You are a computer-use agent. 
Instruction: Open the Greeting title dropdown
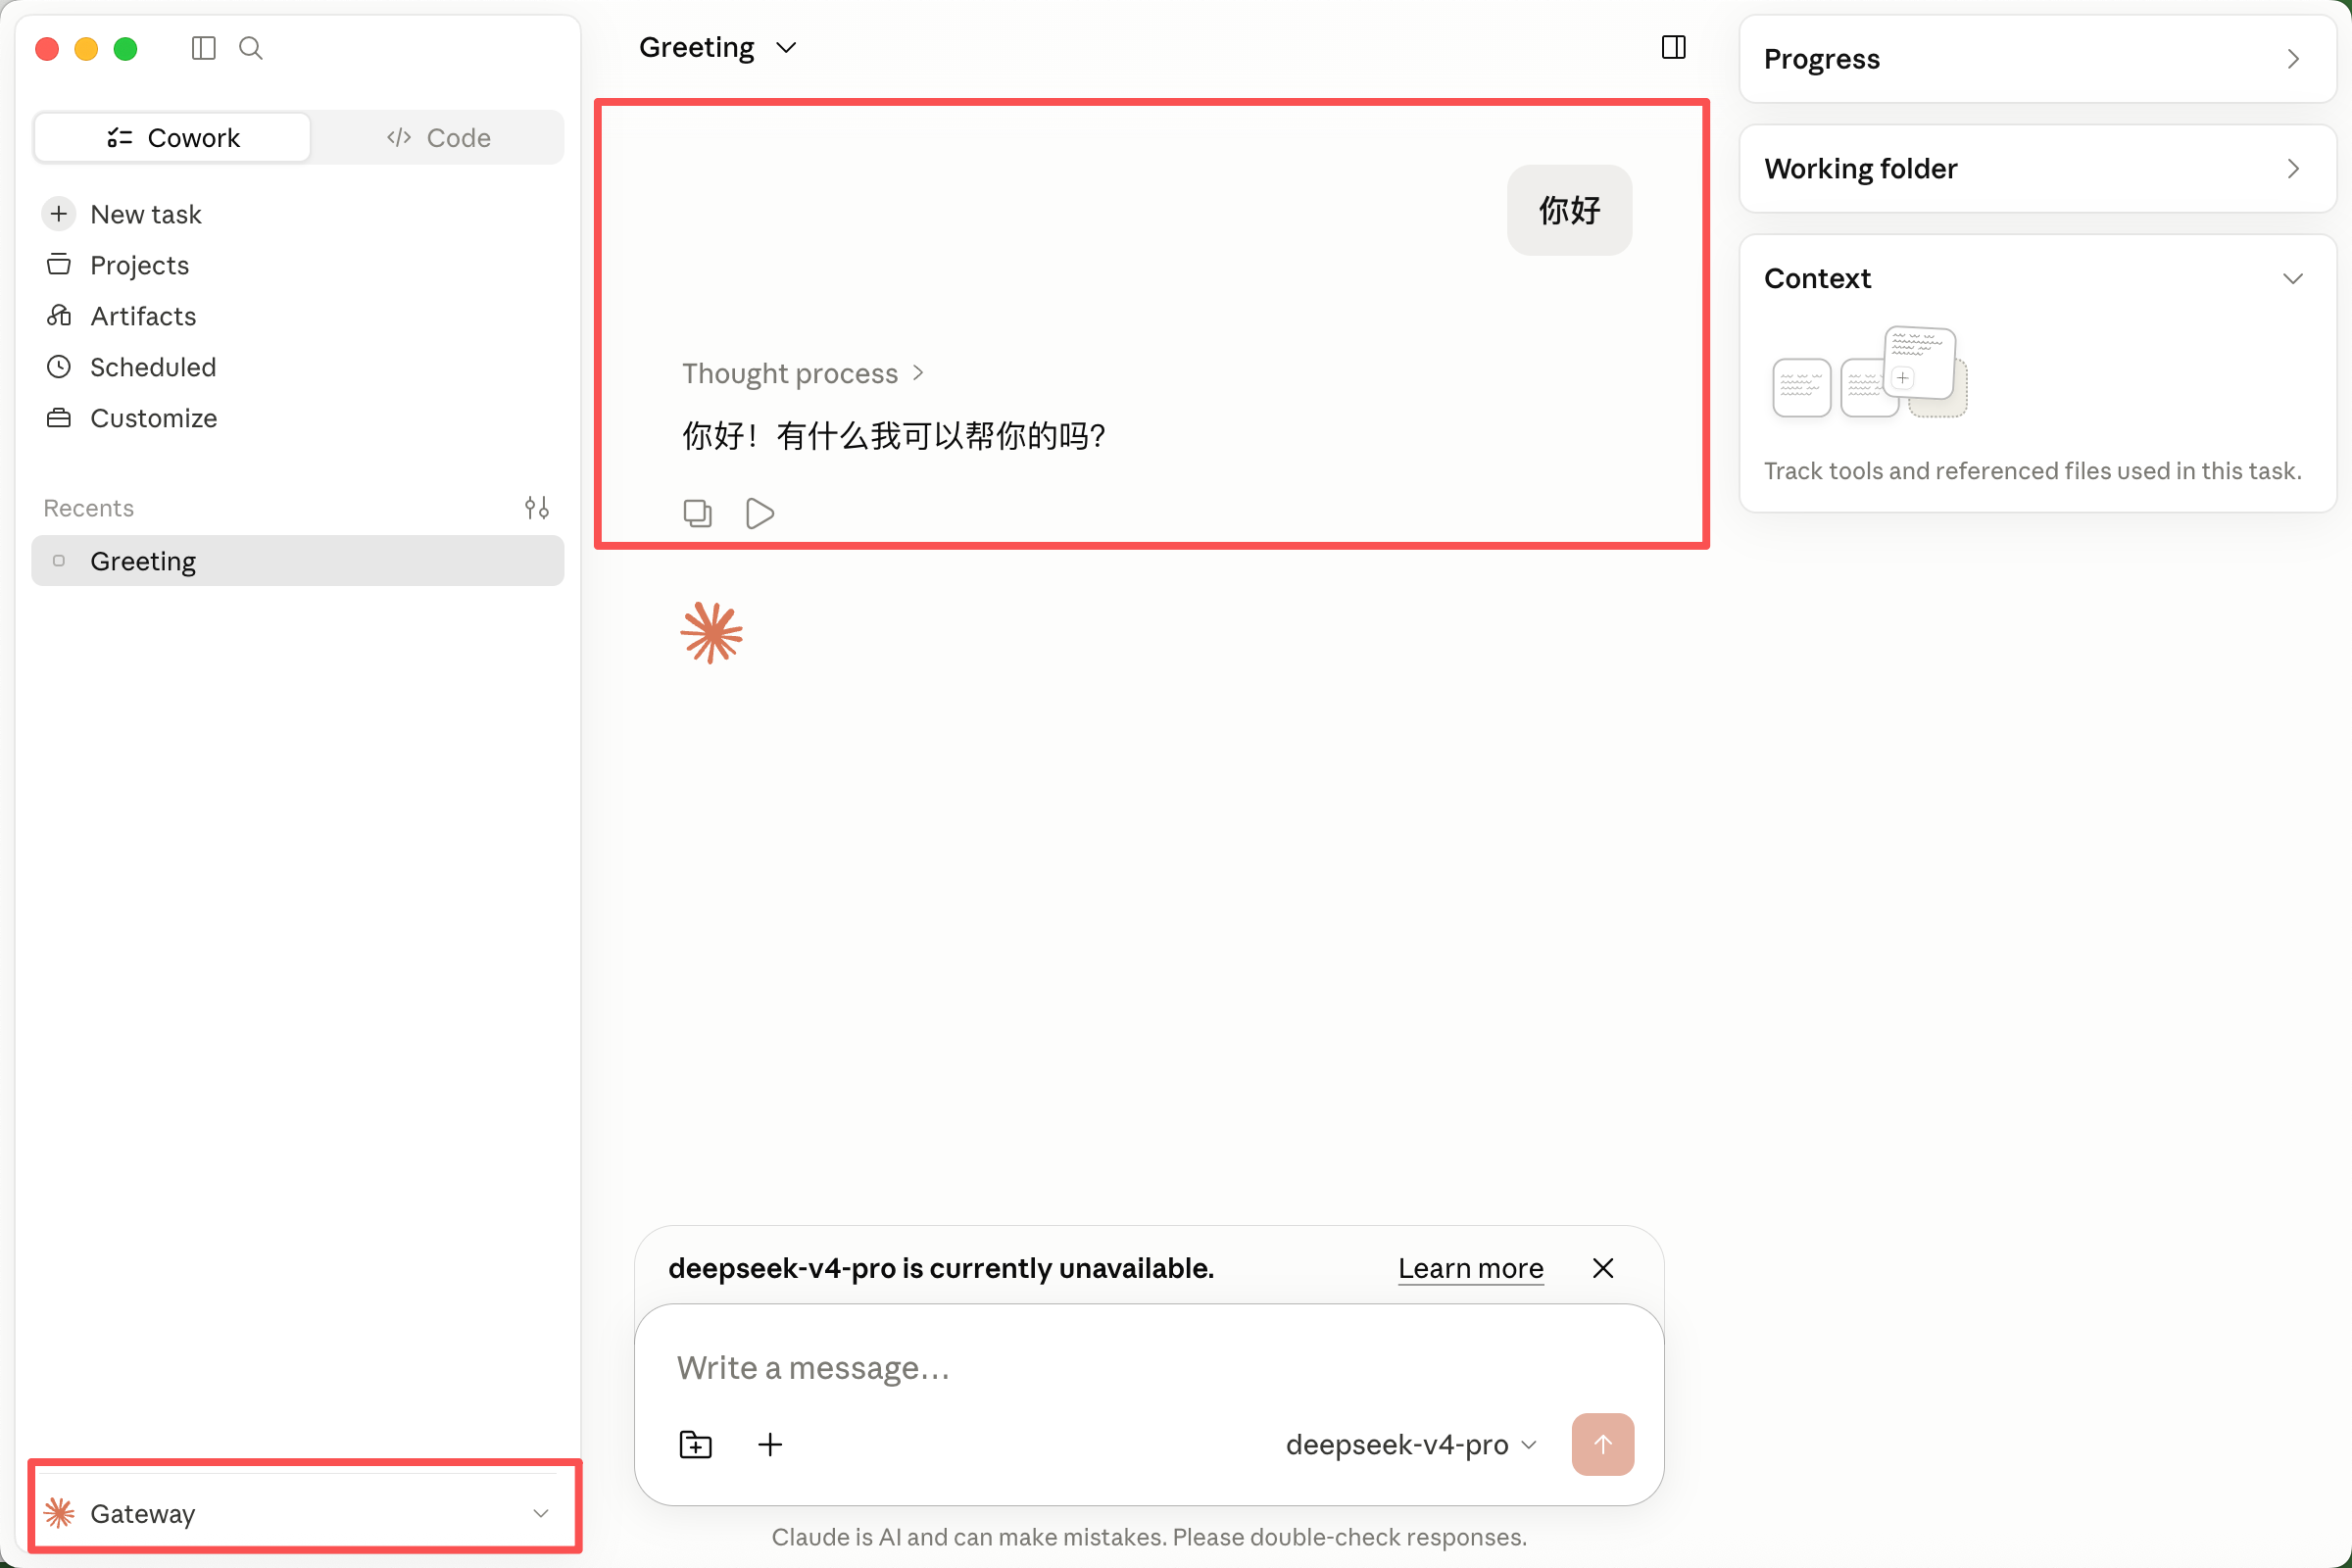[x=717, y=47]
